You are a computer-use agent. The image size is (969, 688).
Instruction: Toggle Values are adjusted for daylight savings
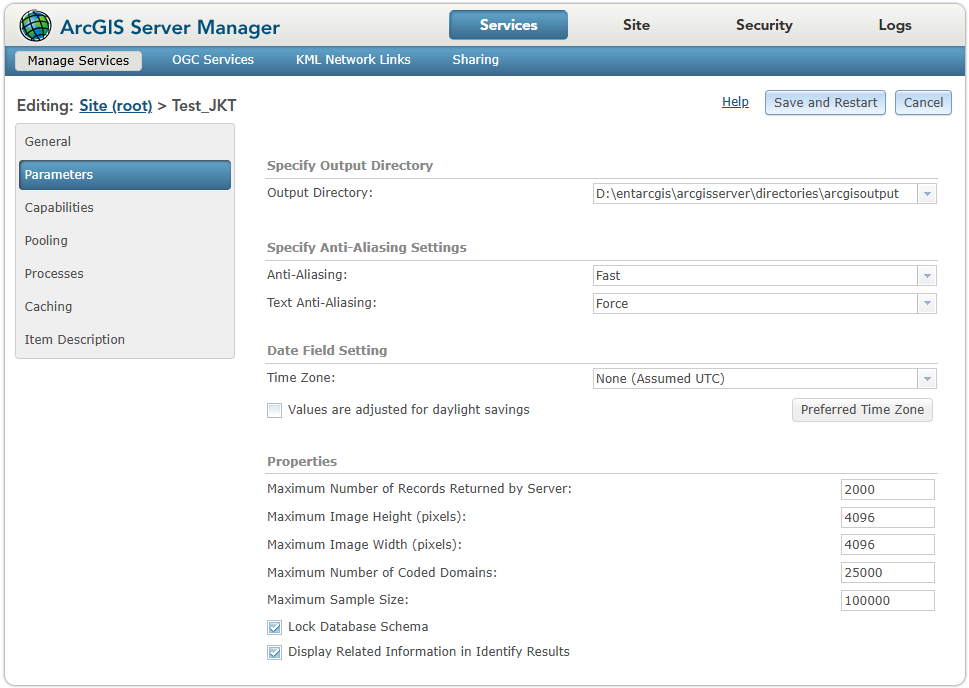(x=274, y=410)
